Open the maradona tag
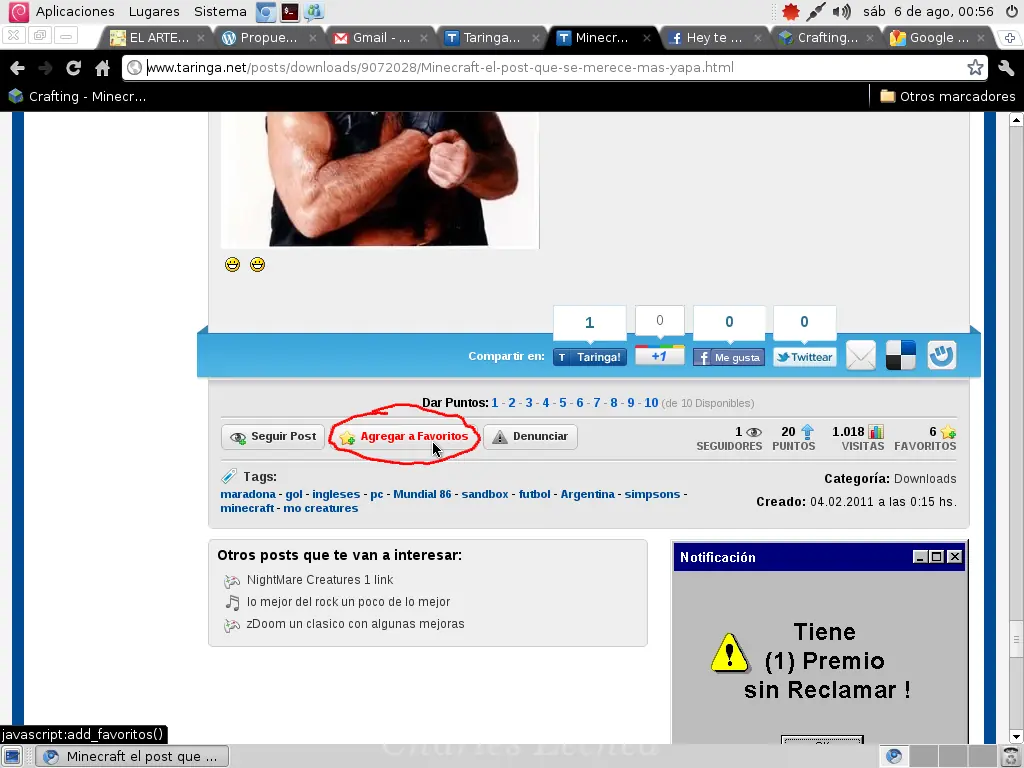 (x=248, y=494)
